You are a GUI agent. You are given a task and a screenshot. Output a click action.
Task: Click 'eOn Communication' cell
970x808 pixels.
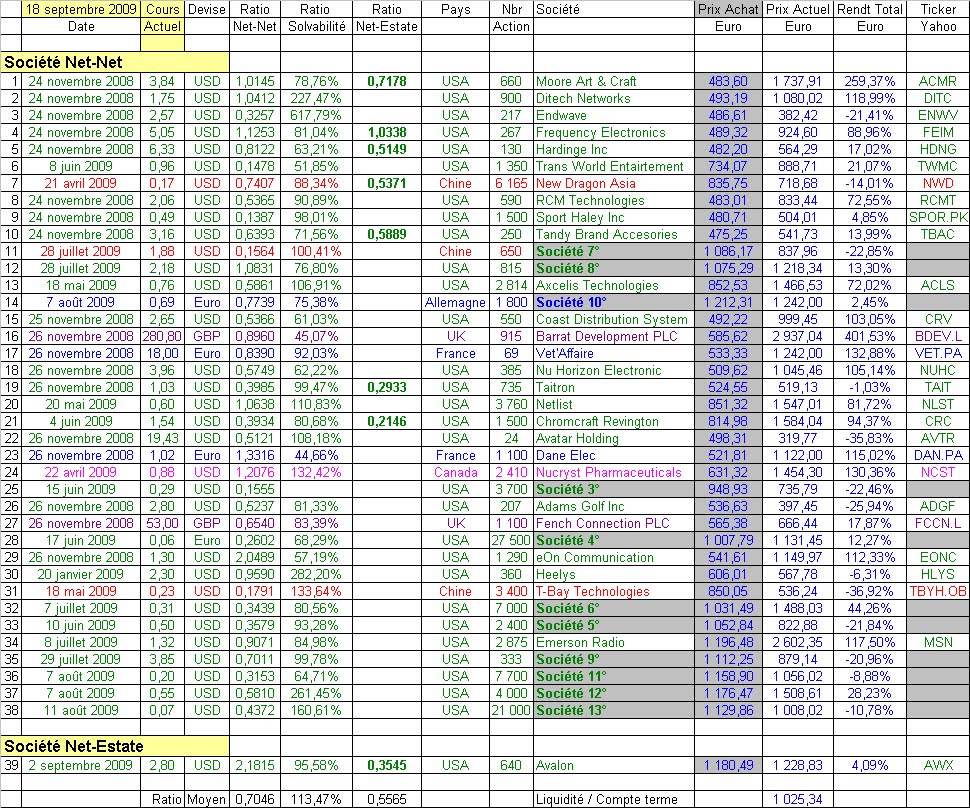pyautogui.click(x=614, y=557)
